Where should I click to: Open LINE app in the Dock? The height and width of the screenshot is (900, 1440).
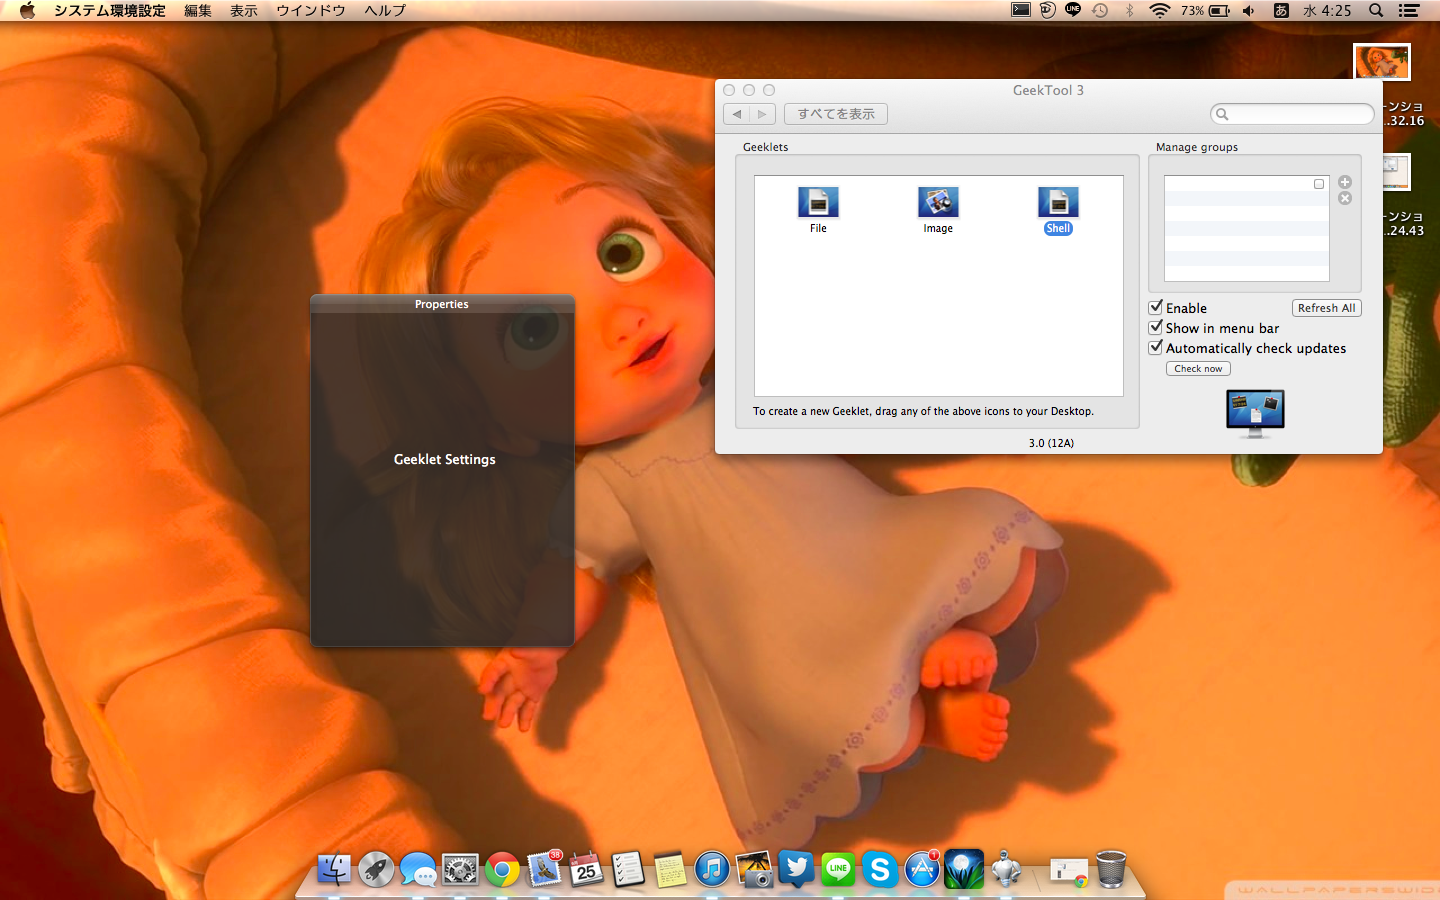838,870
